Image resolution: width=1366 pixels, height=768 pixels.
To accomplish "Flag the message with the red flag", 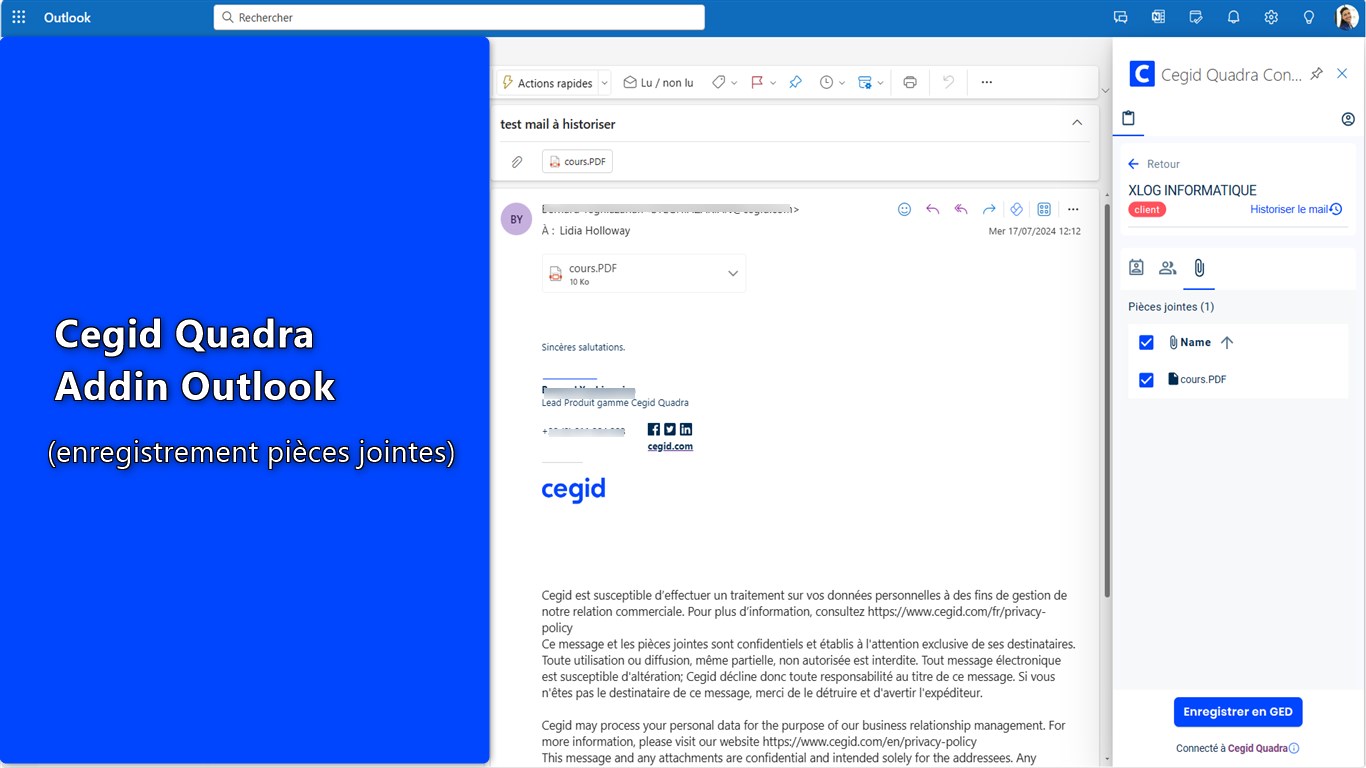I will click(x=757, y=83).
